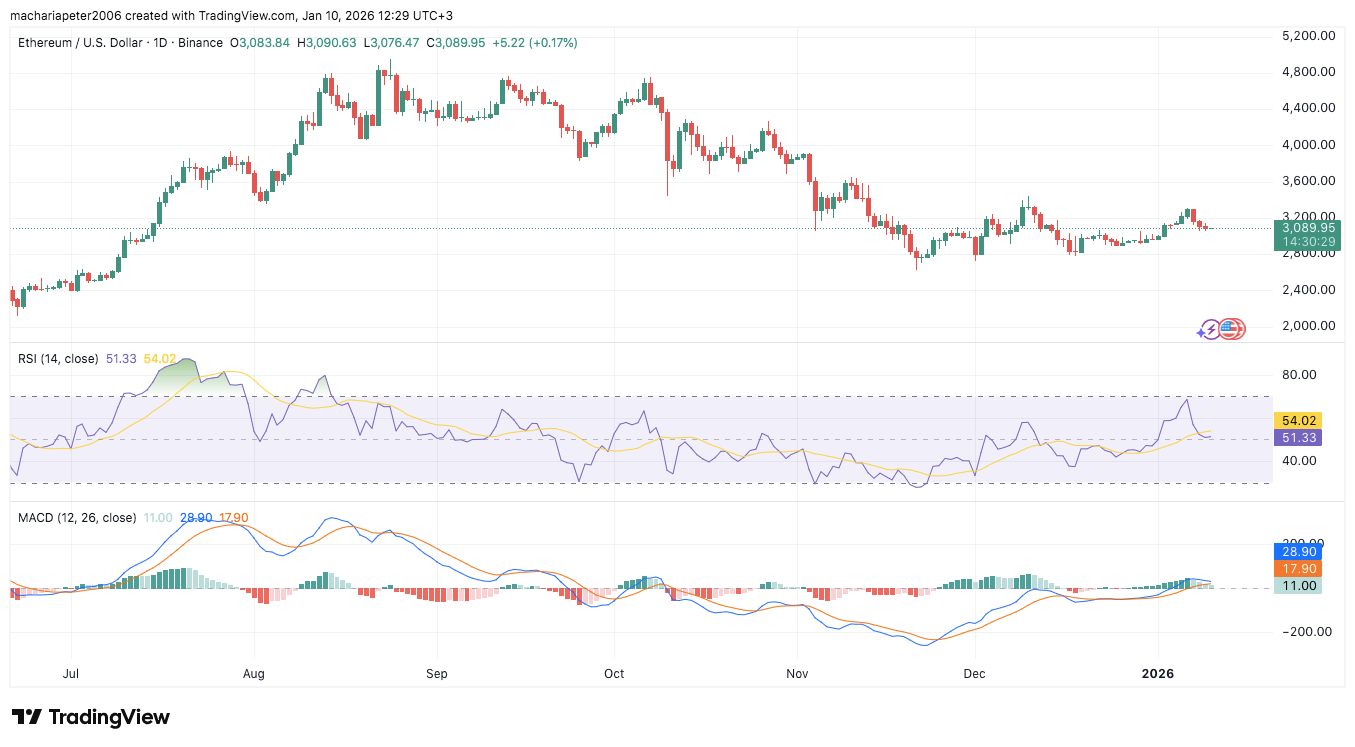Viewport: 1355px width, 747px height.
Task: Click the purple sparkle icon near the chart
Action: pyautogui.click(x=1200, y=333)
